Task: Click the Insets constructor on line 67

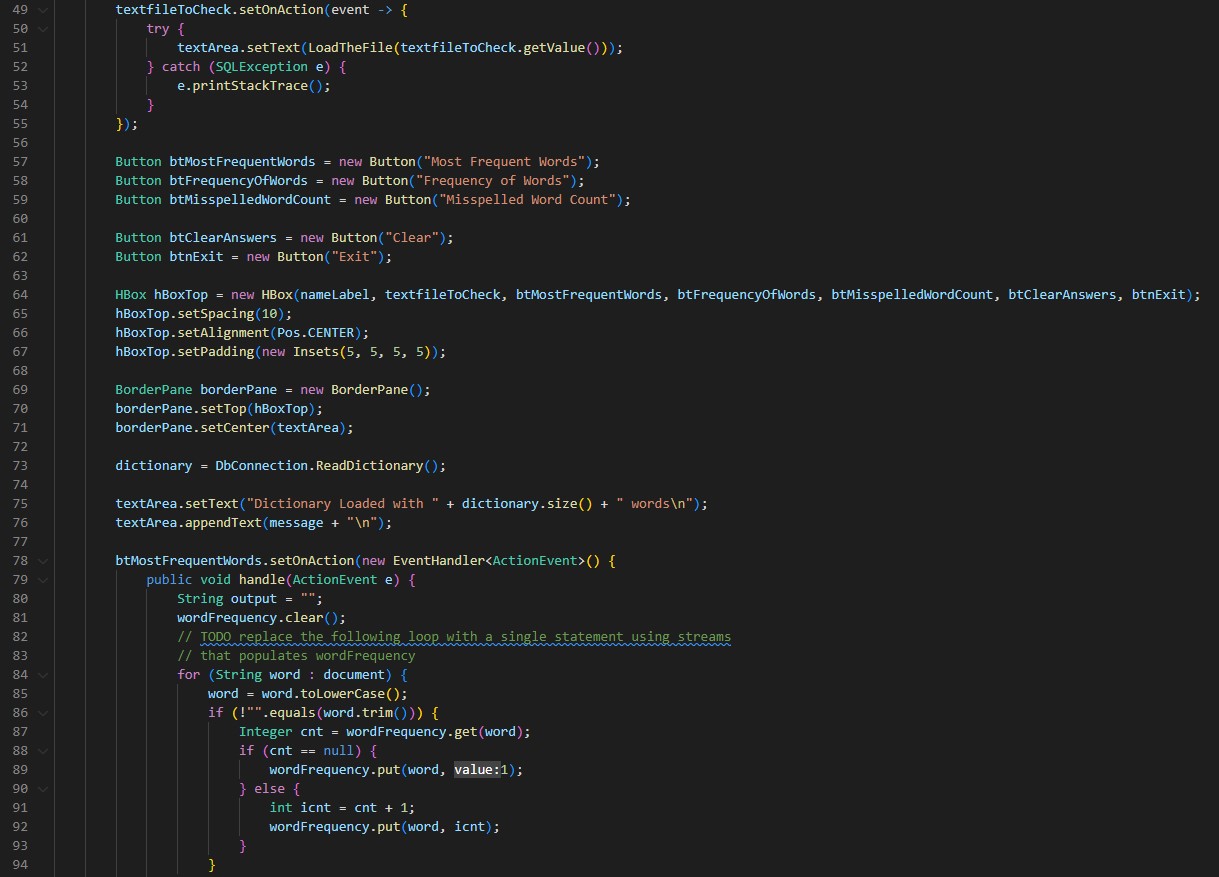Action: click(316, 352)
